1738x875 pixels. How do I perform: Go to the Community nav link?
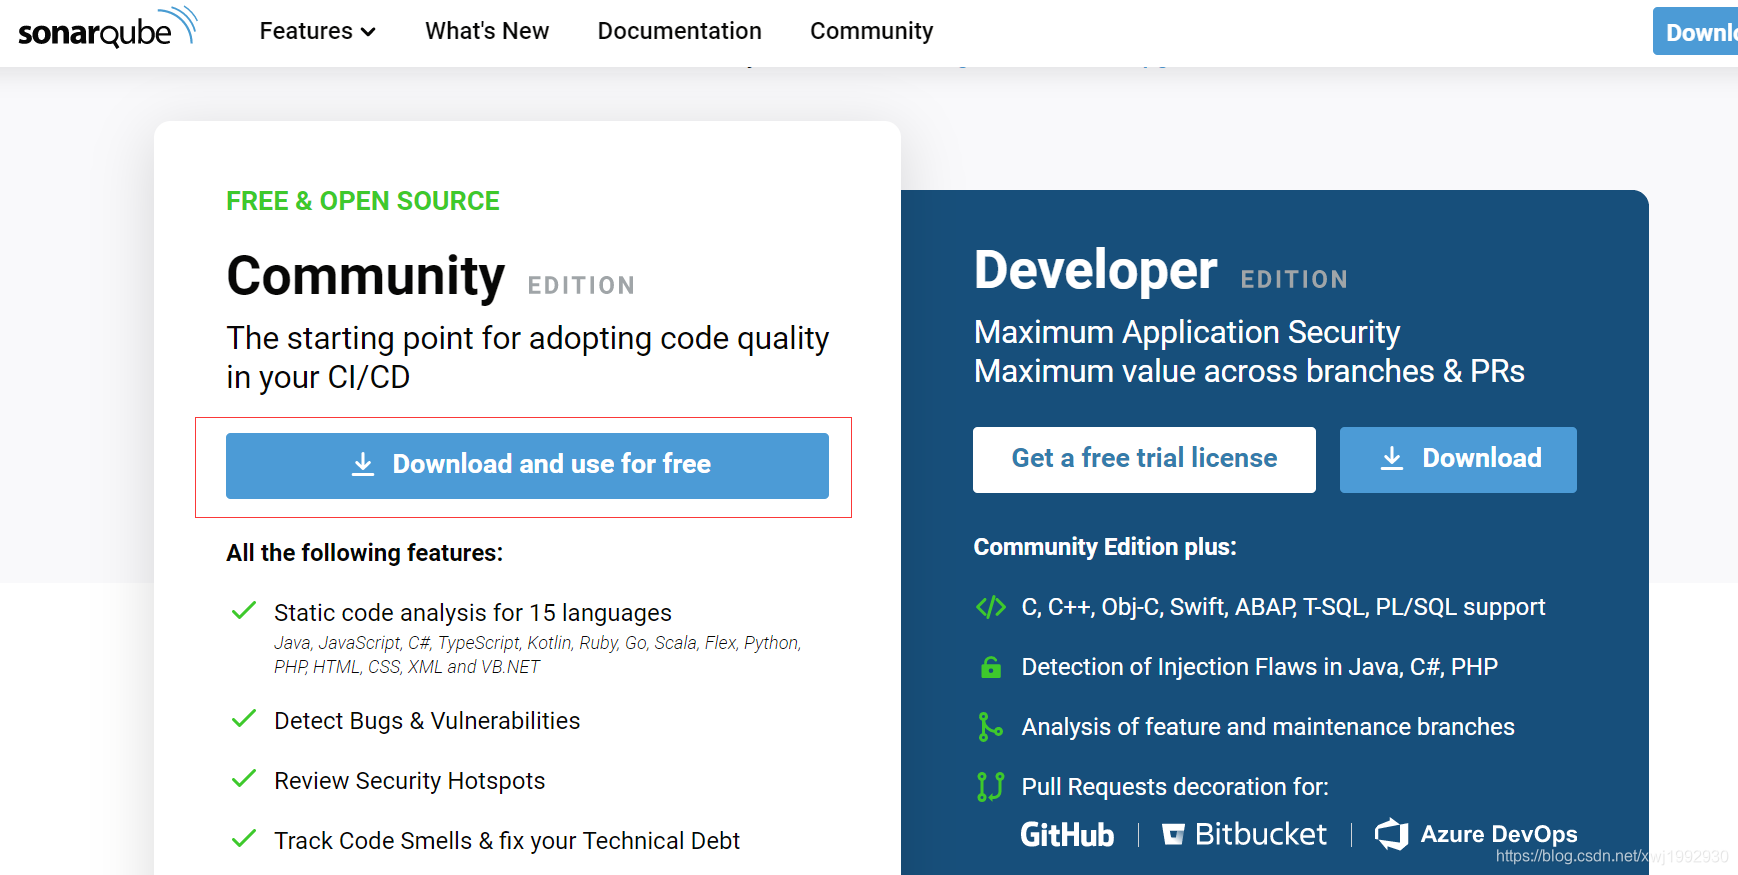pos(871,31)
